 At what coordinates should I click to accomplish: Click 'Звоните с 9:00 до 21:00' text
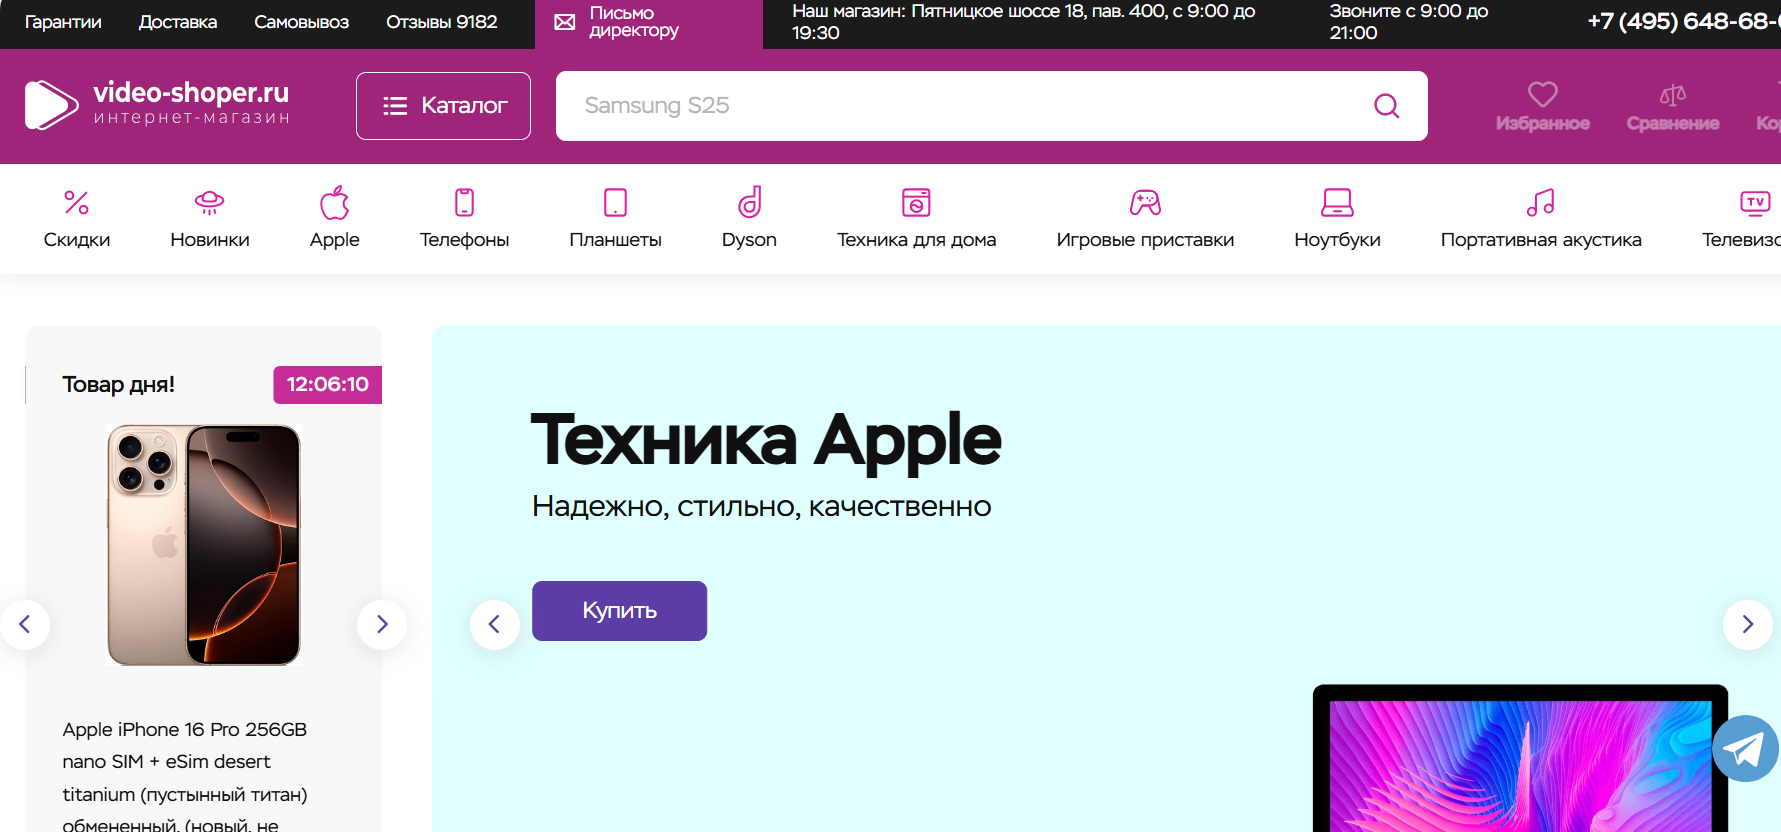pos(1408,22)
